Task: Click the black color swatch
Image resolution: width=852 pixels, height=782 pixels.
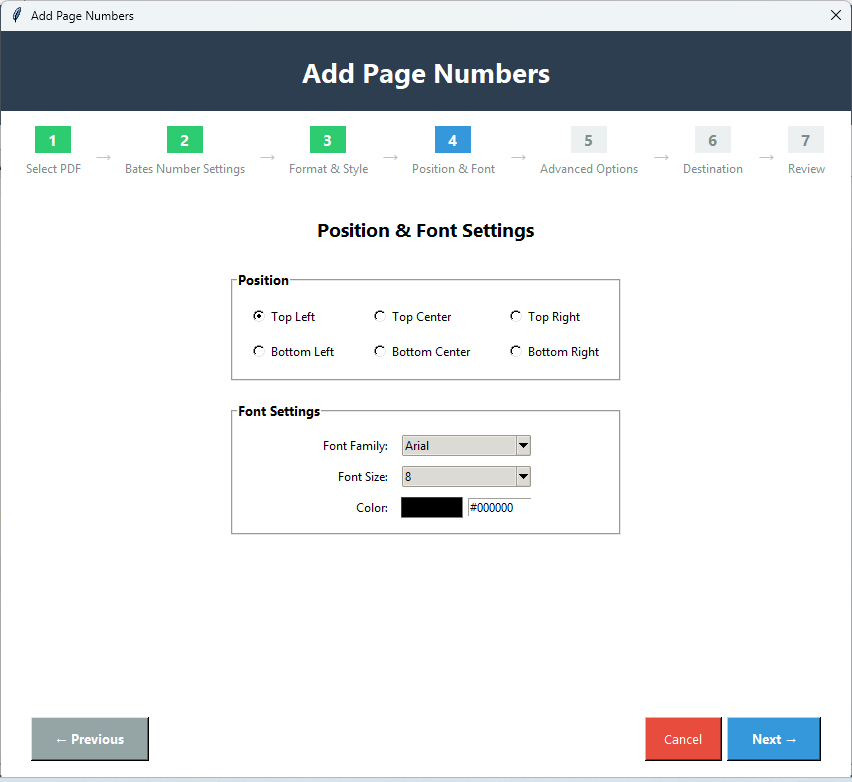Action: [431, 507]
